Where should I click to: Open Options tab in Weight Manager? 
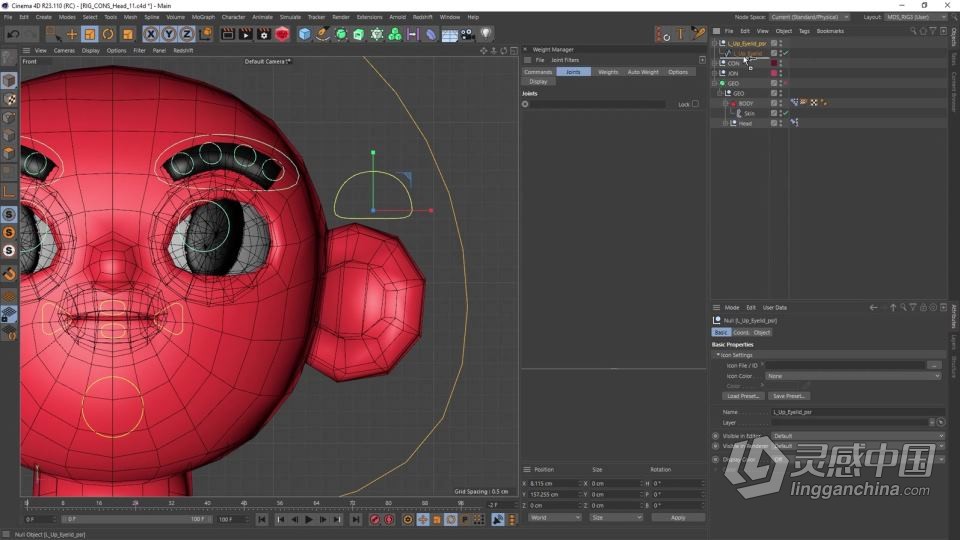coord(678,72)
